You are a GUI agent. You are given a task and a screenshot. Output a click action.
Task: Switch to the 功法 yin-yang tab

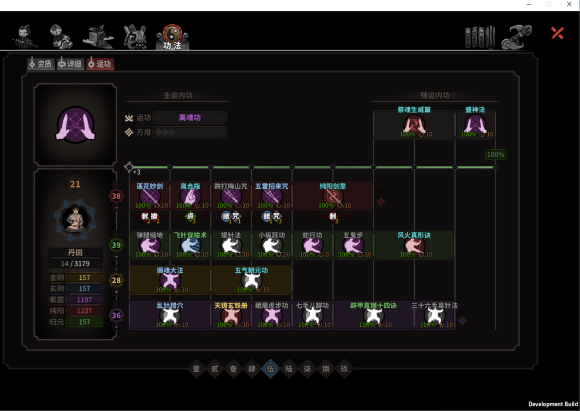point(172,37)
